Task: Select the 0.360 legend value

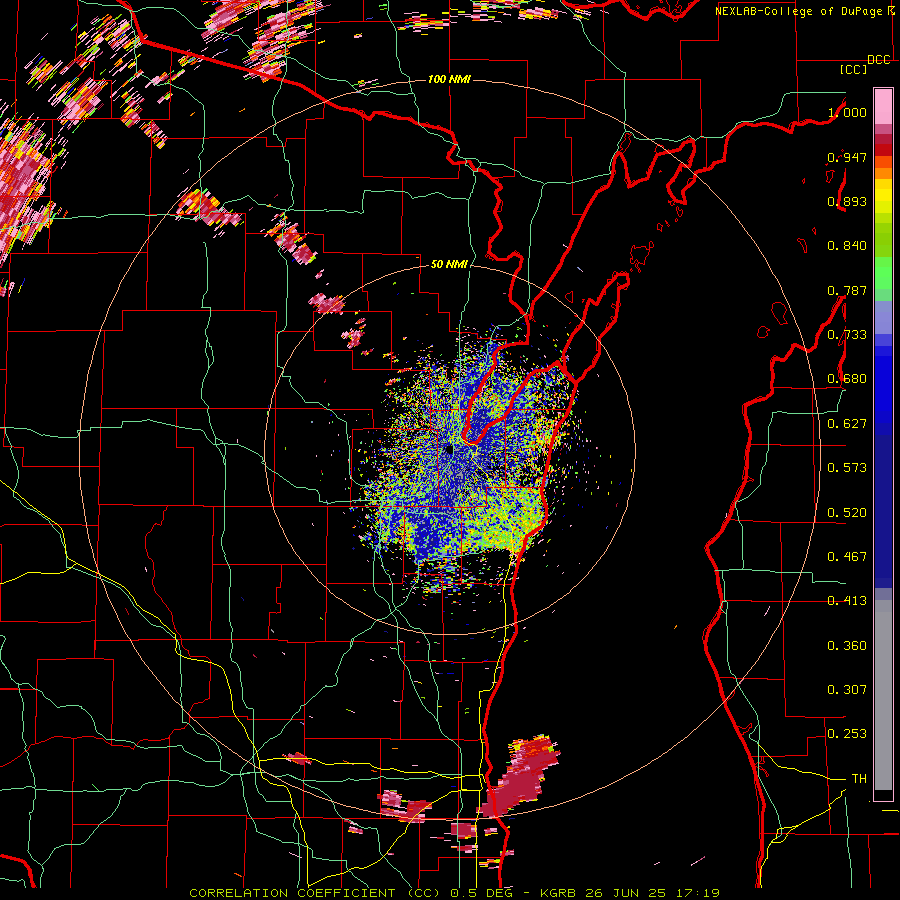Action: click(847, 646)
